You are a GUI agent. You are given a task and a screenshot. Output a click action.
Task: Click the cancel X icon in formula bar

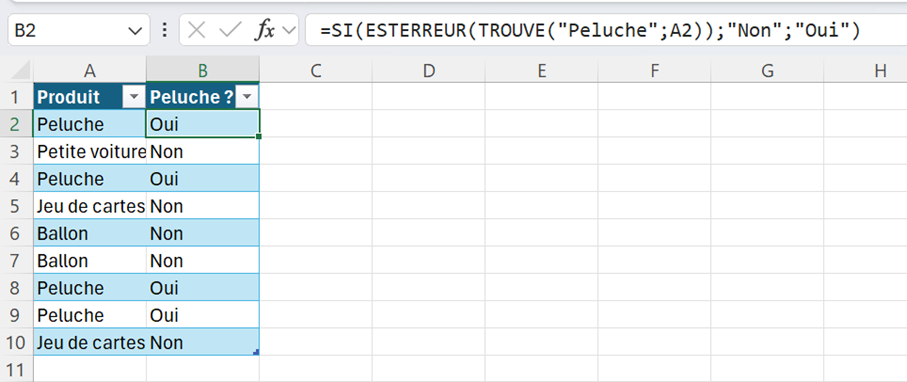[197, 31]
